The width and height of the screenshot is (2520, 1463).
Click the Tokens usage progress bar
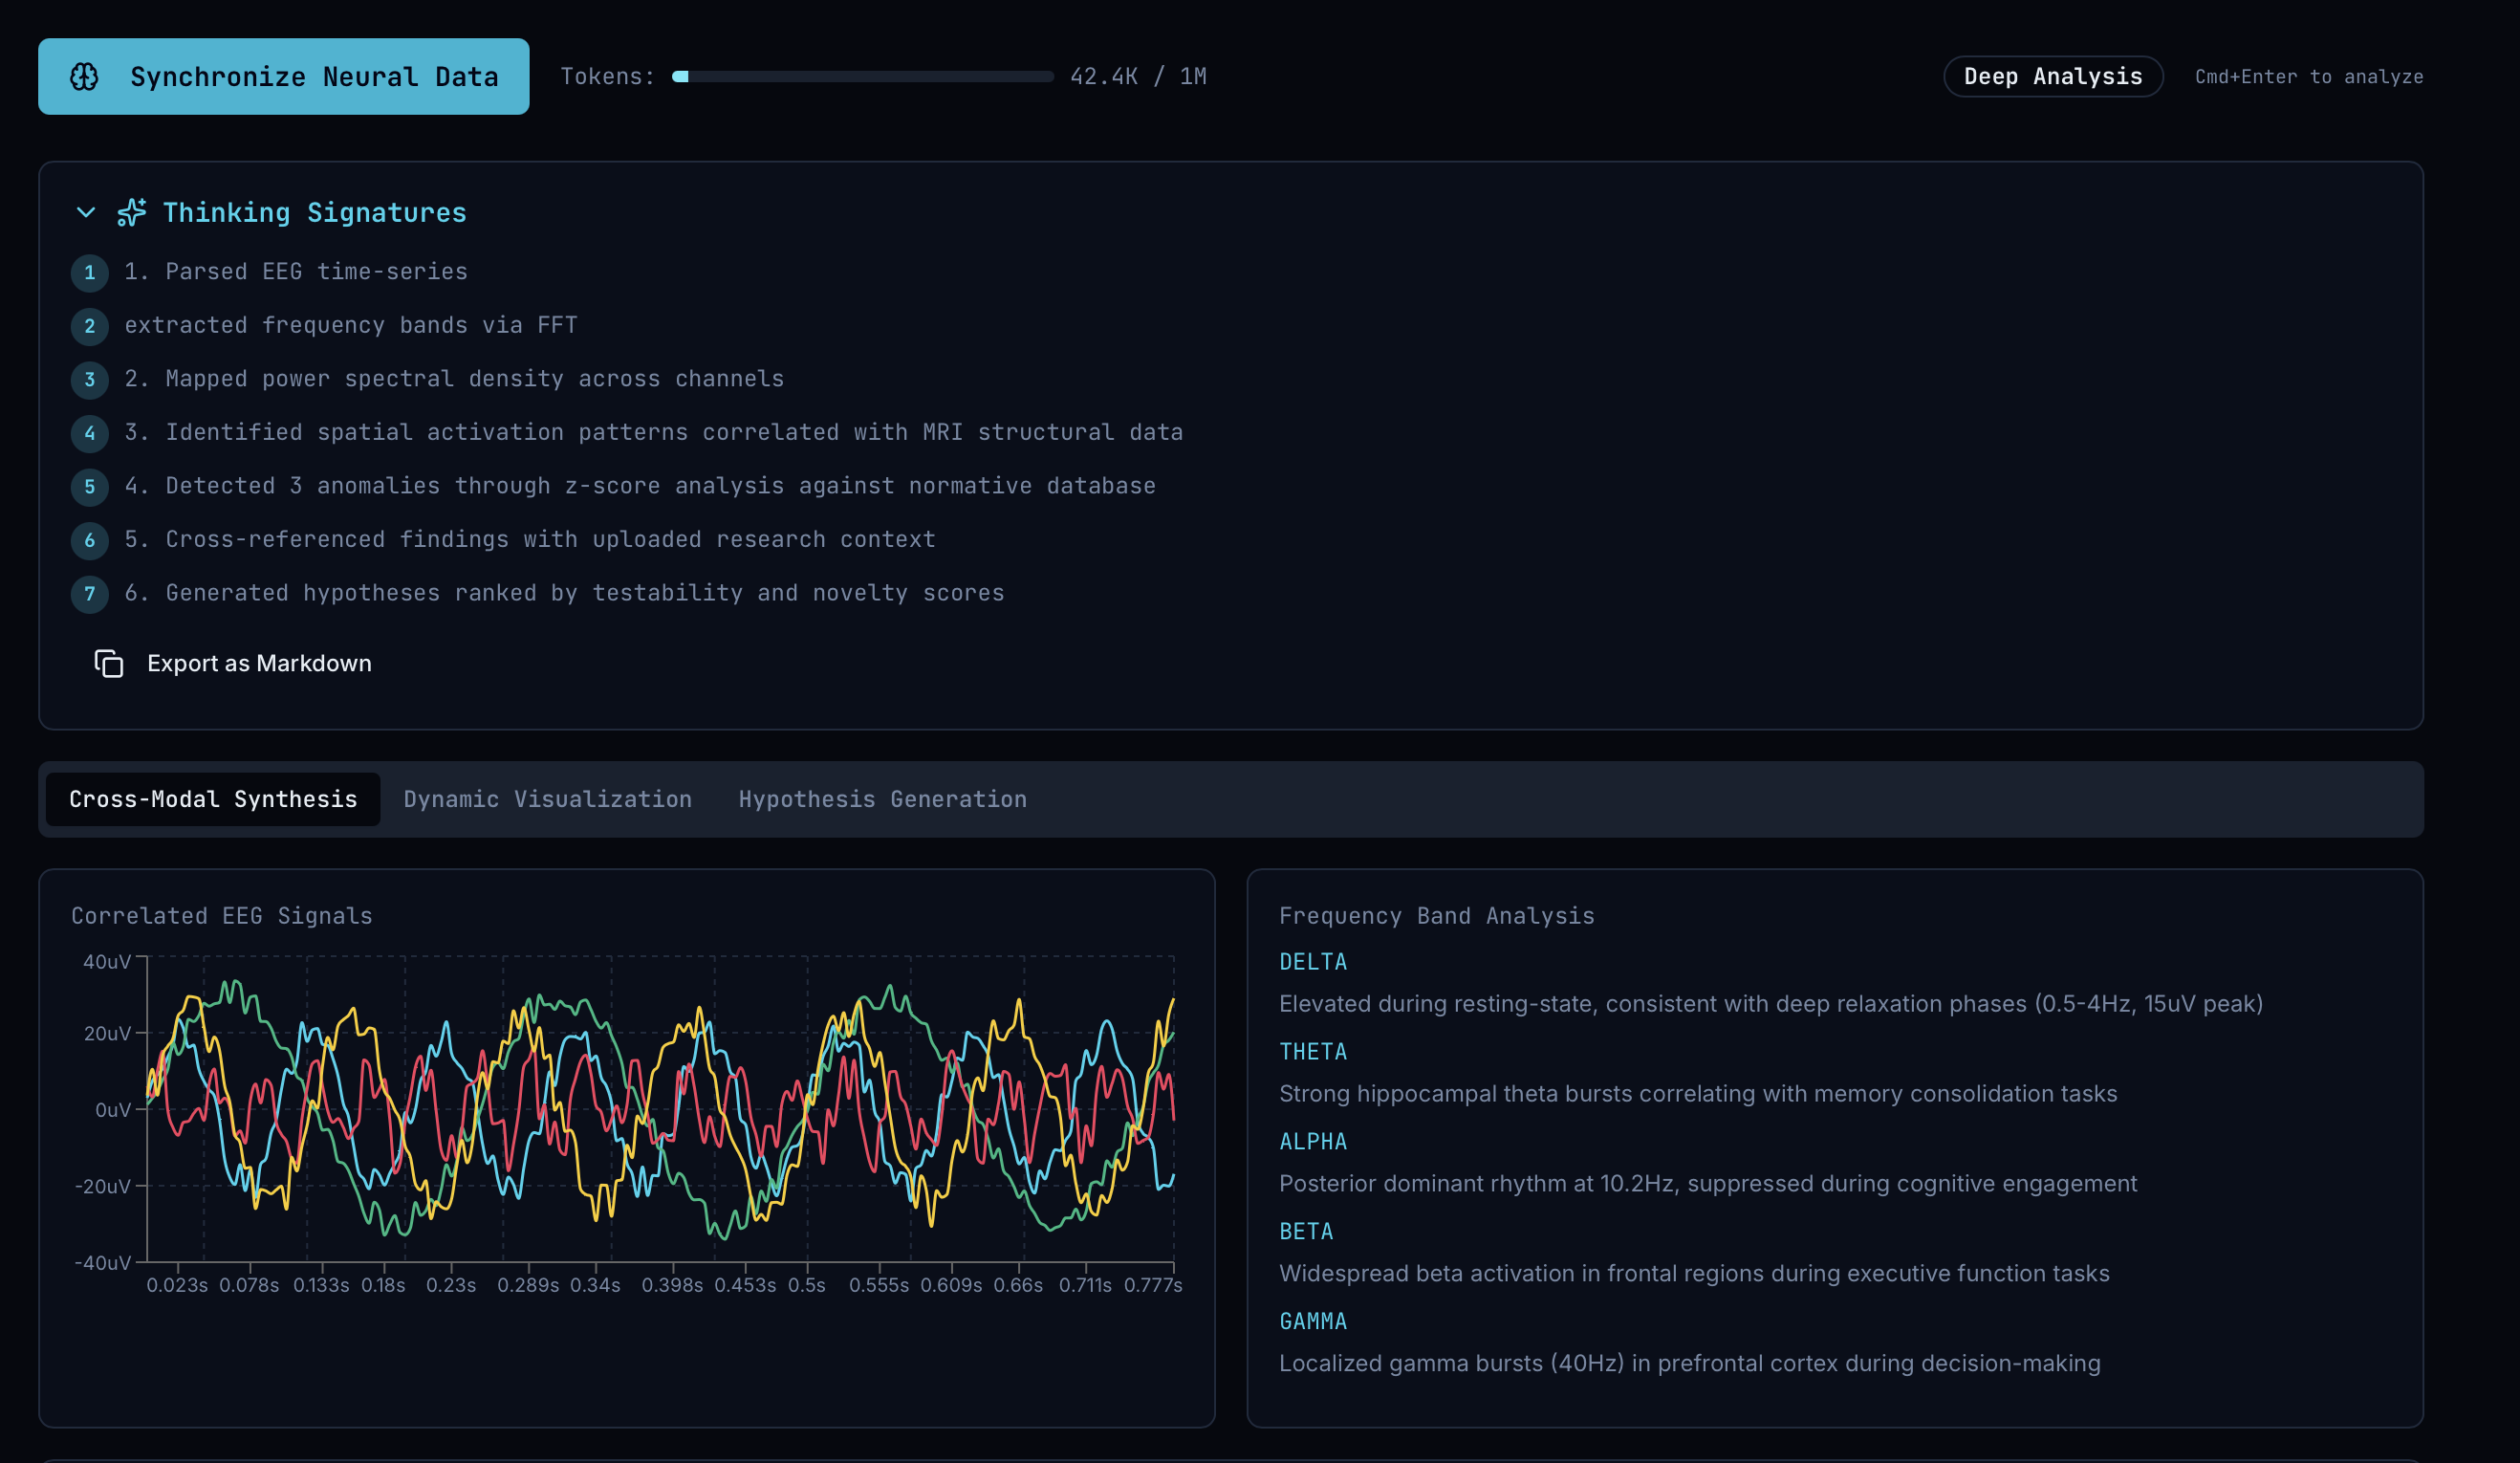coord(862,77)
